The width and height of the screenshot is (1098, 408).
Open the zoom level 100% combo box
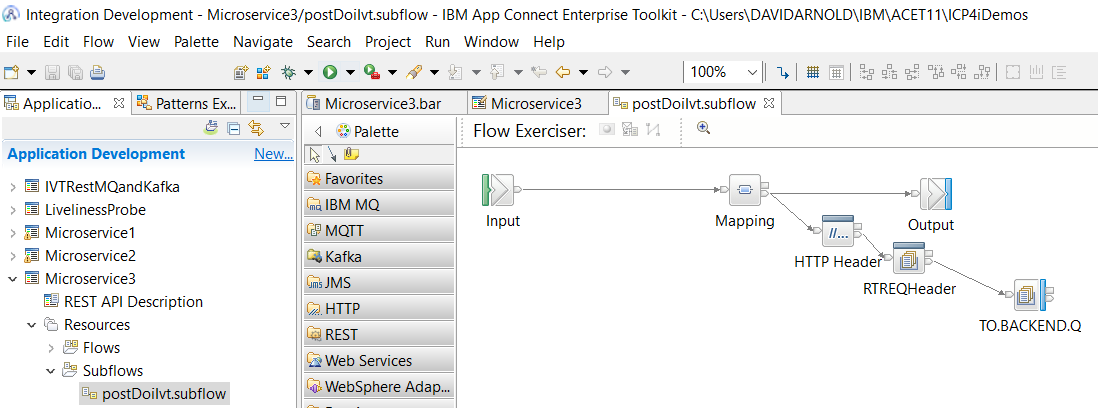pyautogui.click(x=723, y=71)
